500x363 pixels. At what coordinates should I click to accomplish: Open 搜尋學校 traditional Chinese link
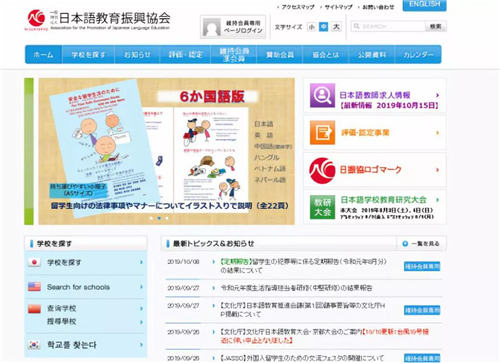click(x=61, y=321)
